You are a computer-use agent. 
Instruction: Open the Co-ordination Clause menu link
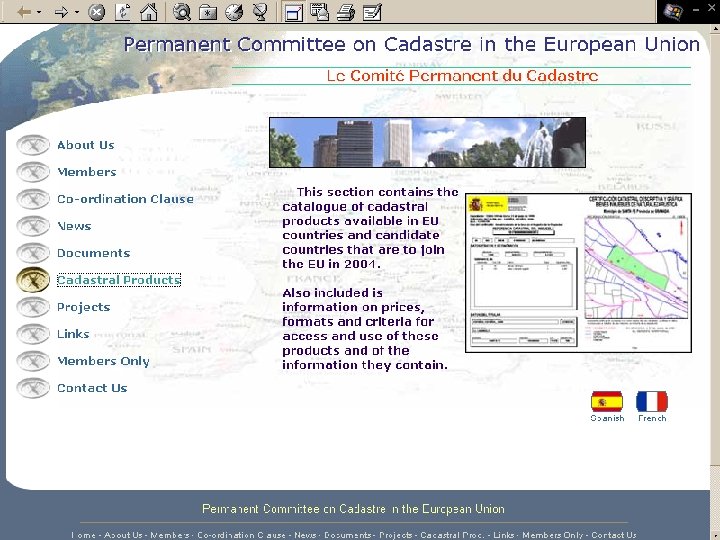(125, 199)
